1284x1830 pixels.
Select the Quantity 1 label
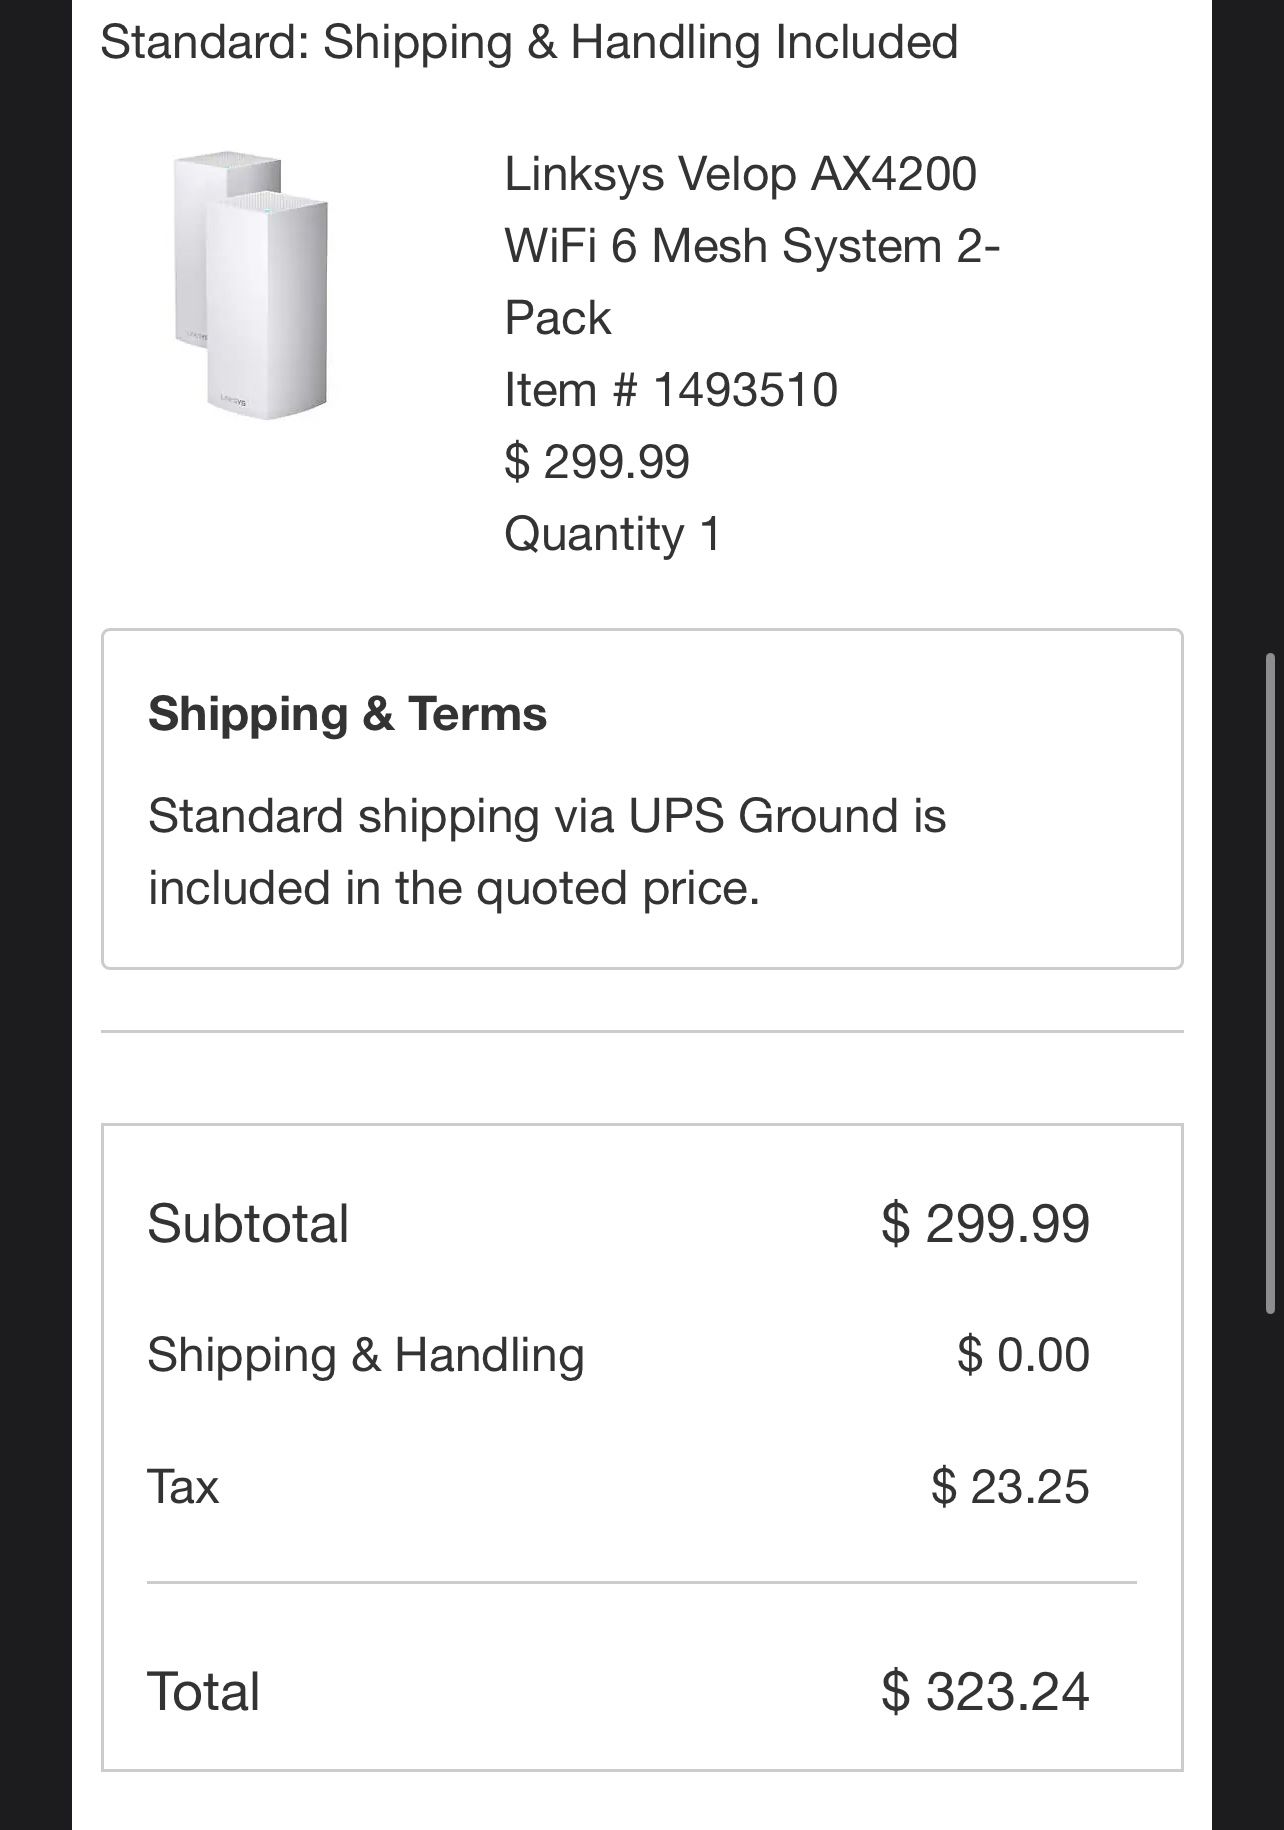[612, 534]
